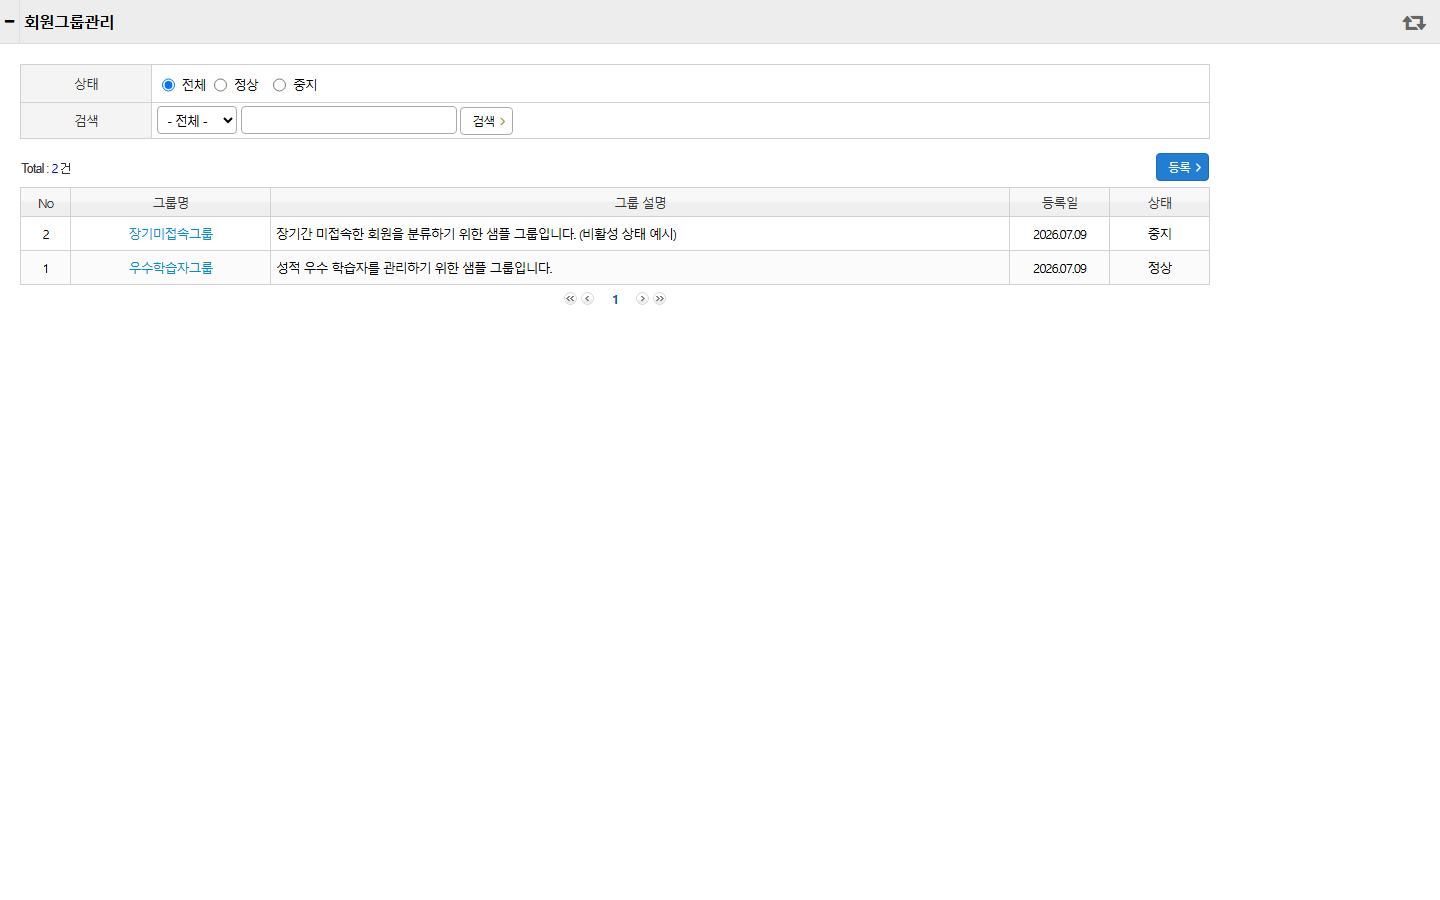Viewport: 1440px width, 900px height.
Task: Go to first page with double-left arrow
Action: (570, 299)
